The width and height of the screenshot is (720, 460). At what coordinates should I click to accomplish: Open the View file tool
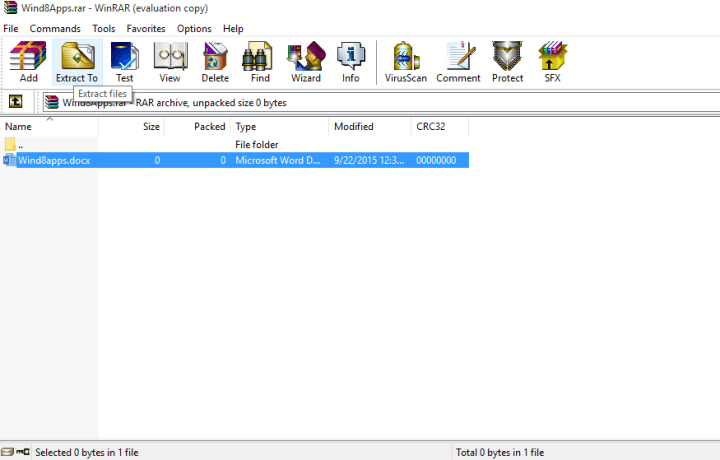170,62
